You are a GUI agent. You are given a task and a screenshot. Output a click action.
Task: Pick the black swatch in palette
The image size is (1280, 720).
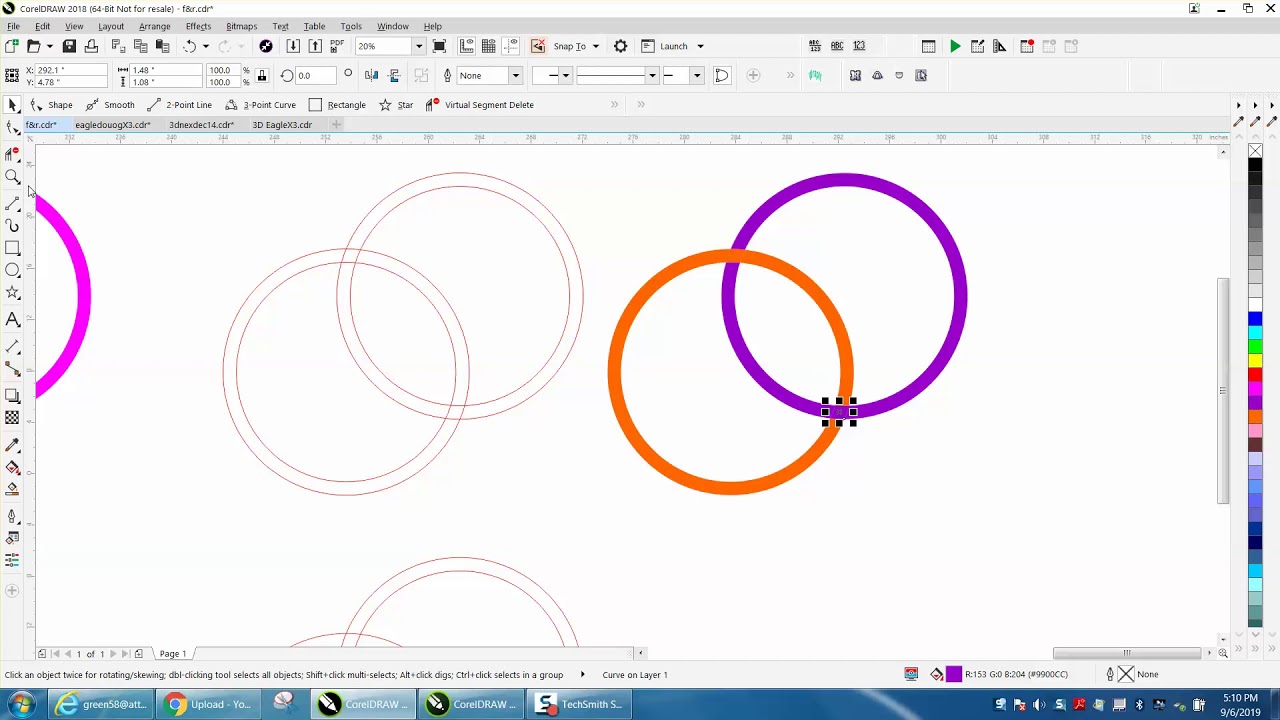pyautogui.click(x=1255, y=166)
